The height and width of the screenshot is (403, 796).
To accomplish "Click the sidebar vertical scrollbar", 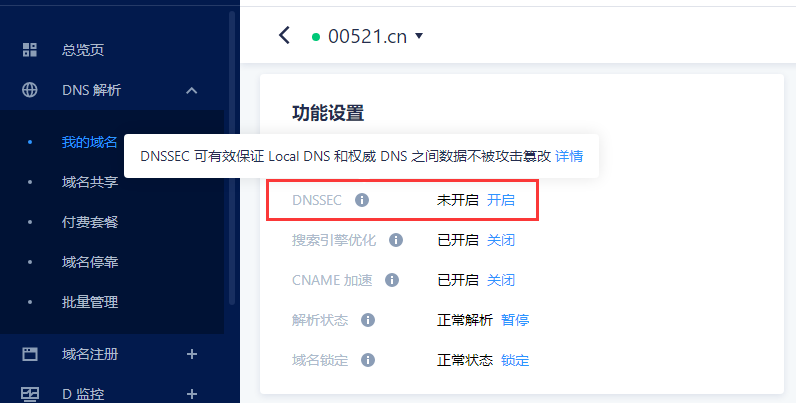I will coord(232,157).
